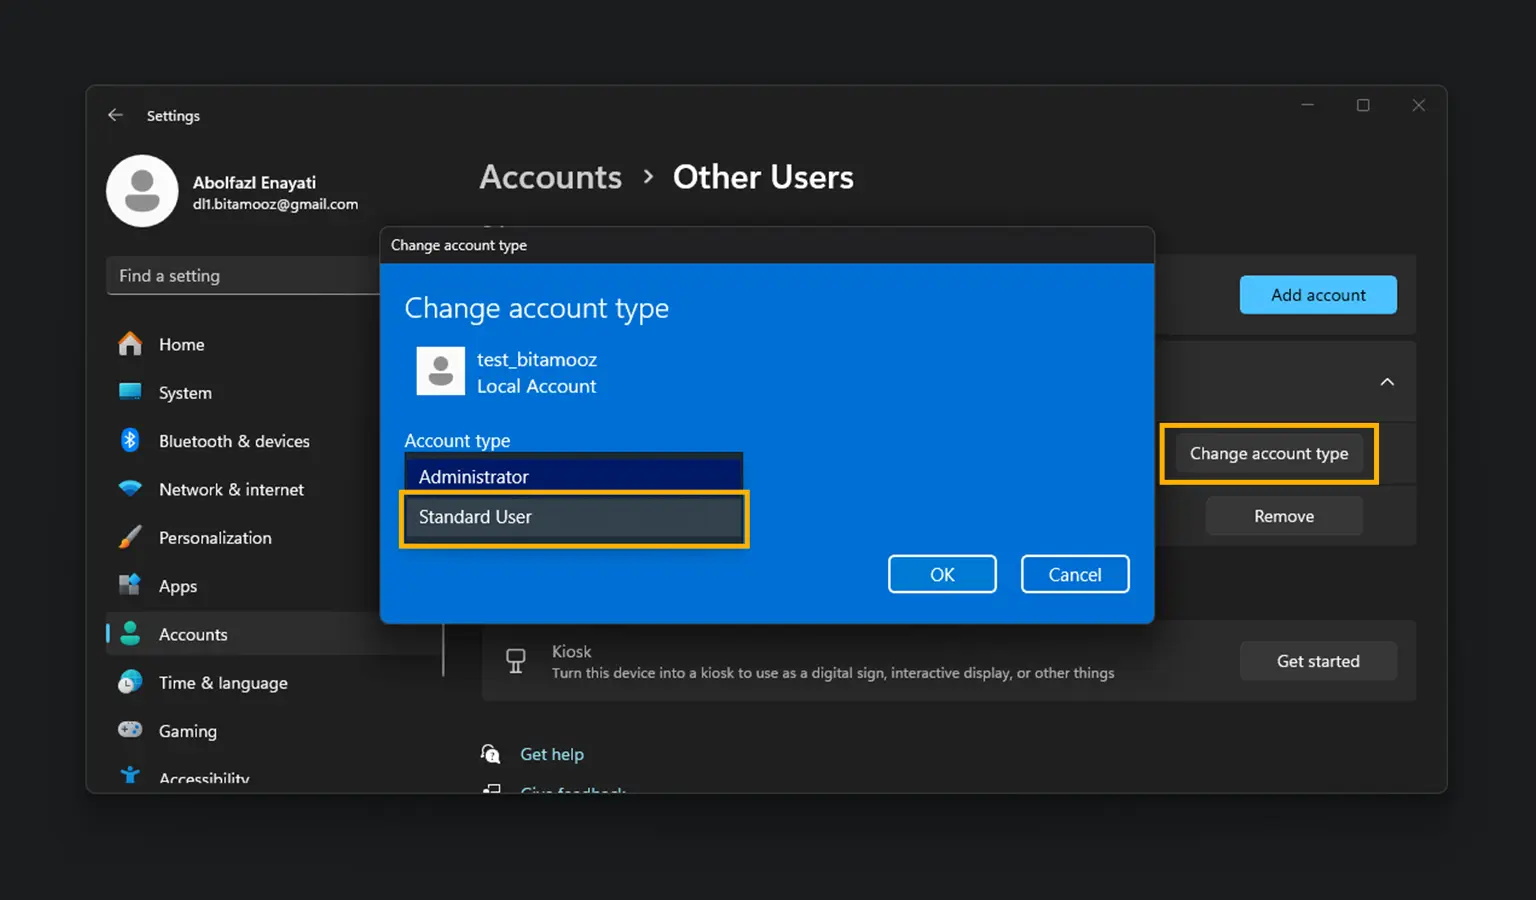Click the Home icon in sidebar
Viewport: 1536px width, 900px height.
(130, 344)
